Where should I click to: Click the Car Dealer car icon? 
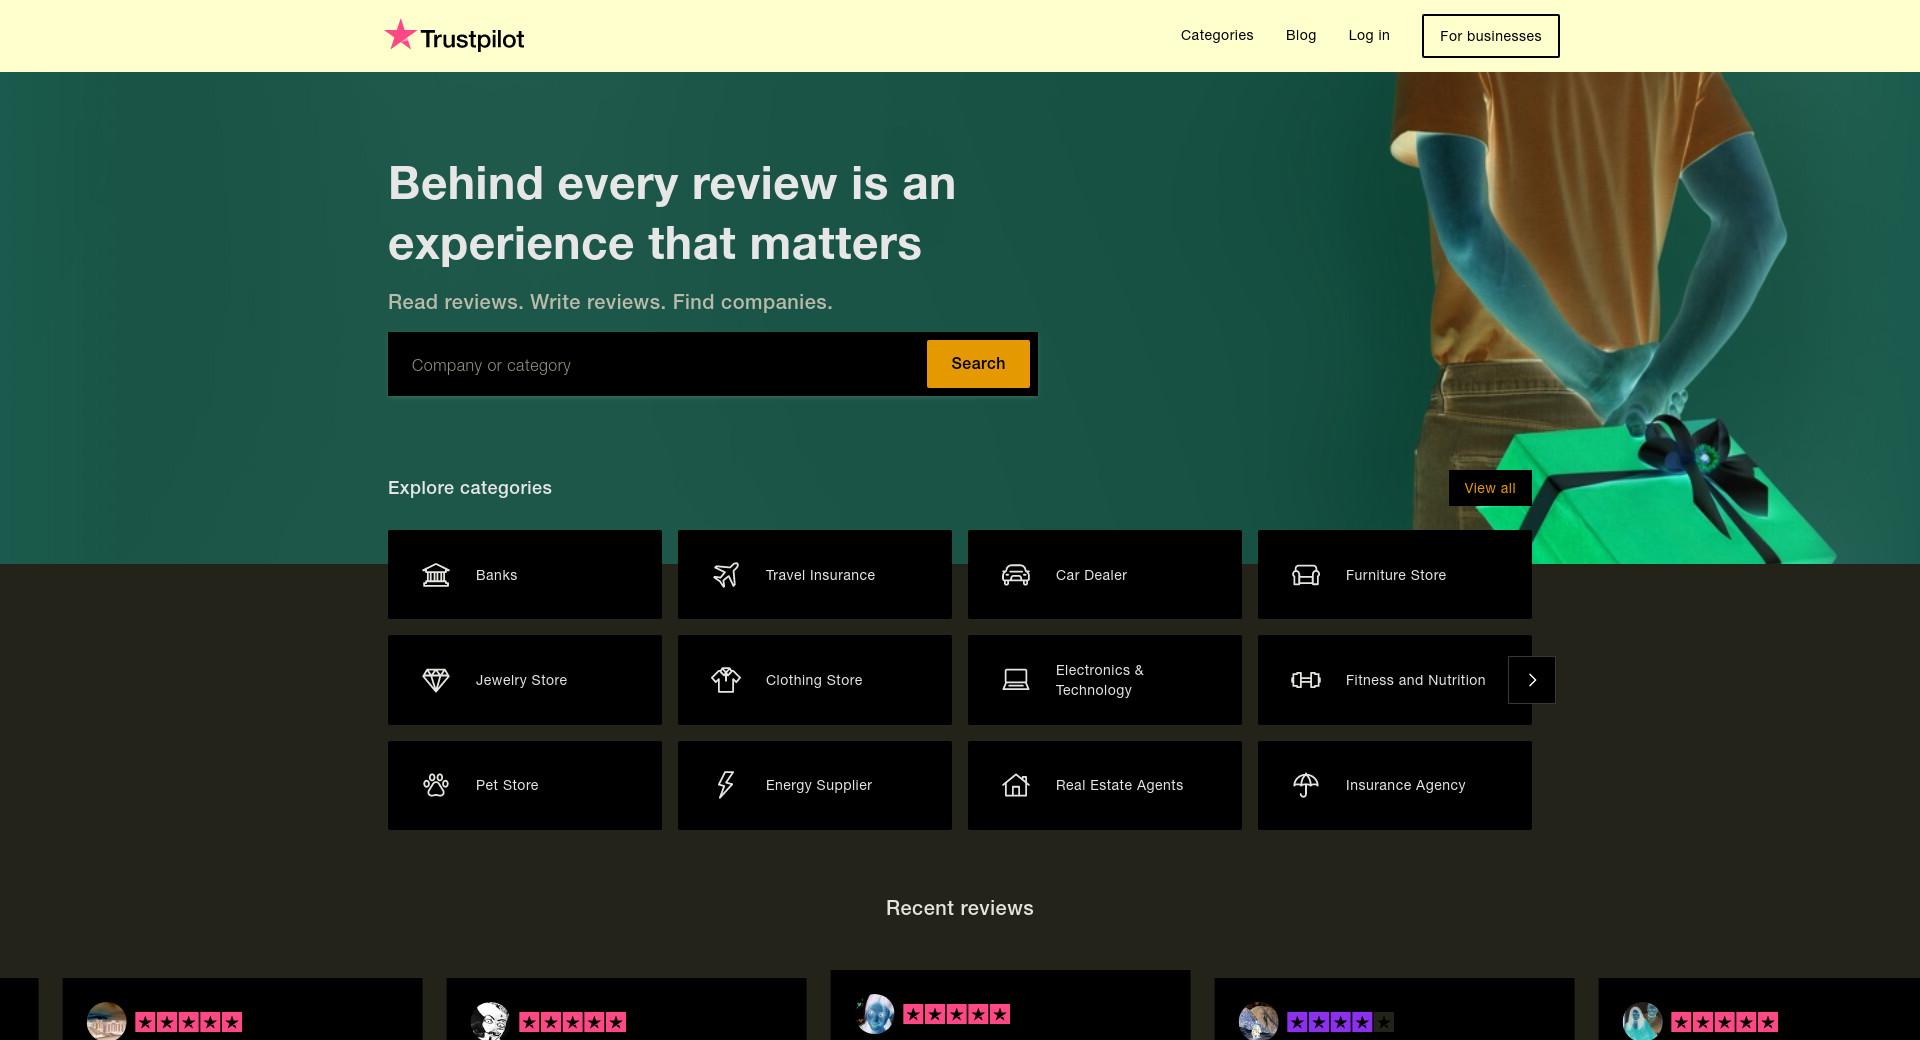point(1016,575)
